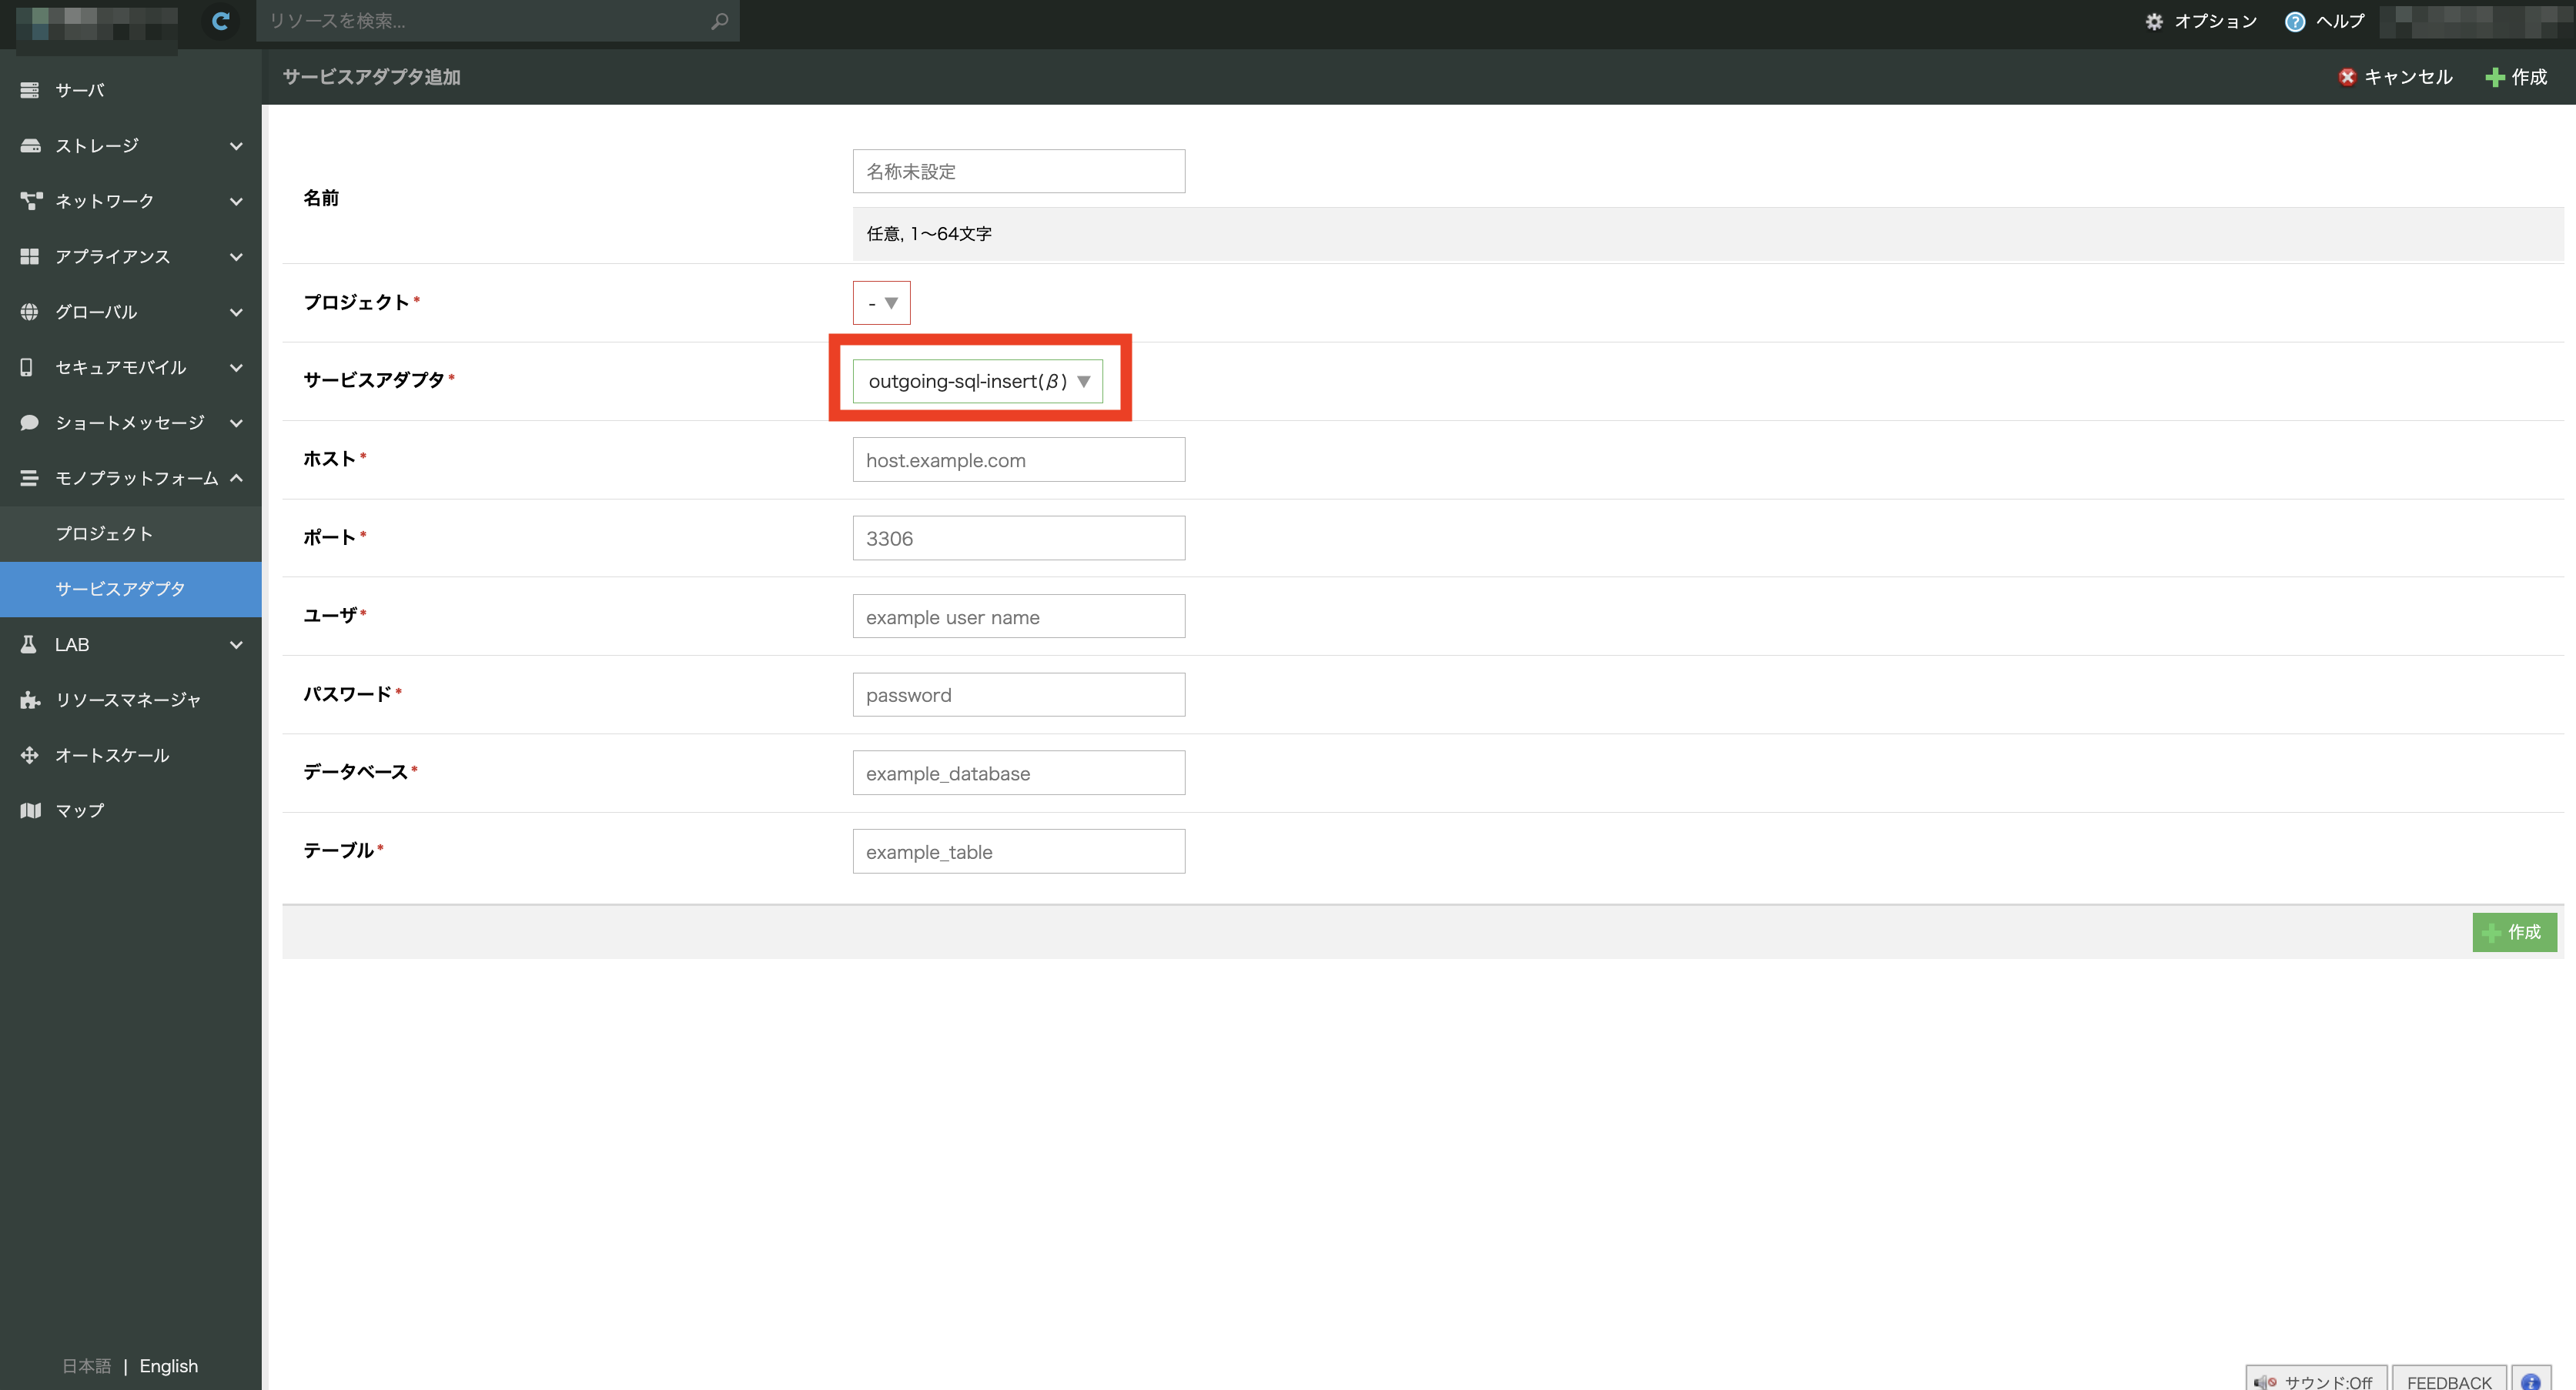Click the サーバ sidebar icon
Image resolution: width=2576 pixels, height=1390 pixels.
click(x=30, y=90)
